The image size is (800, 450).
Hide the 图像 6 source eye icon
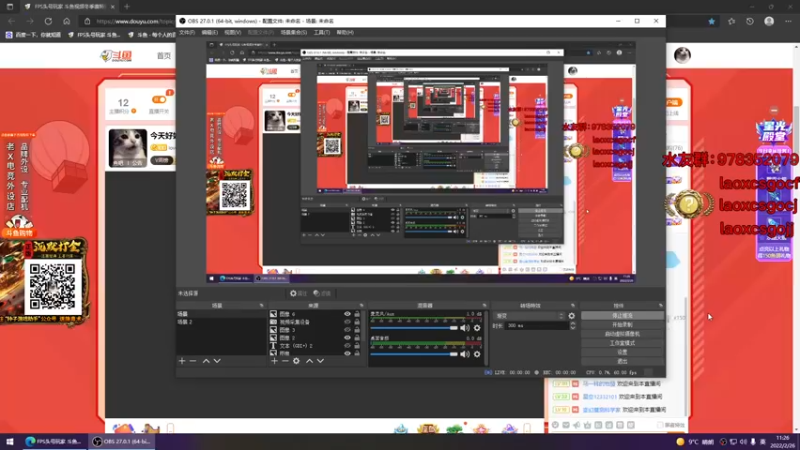pos(347,314)
